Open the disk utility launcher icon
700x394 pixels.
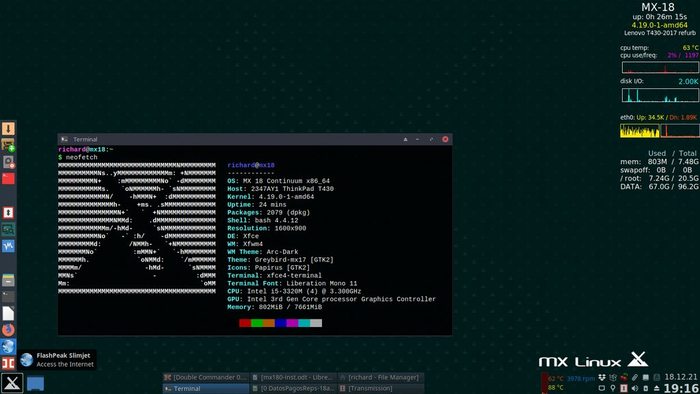click(x=8, y=162)
